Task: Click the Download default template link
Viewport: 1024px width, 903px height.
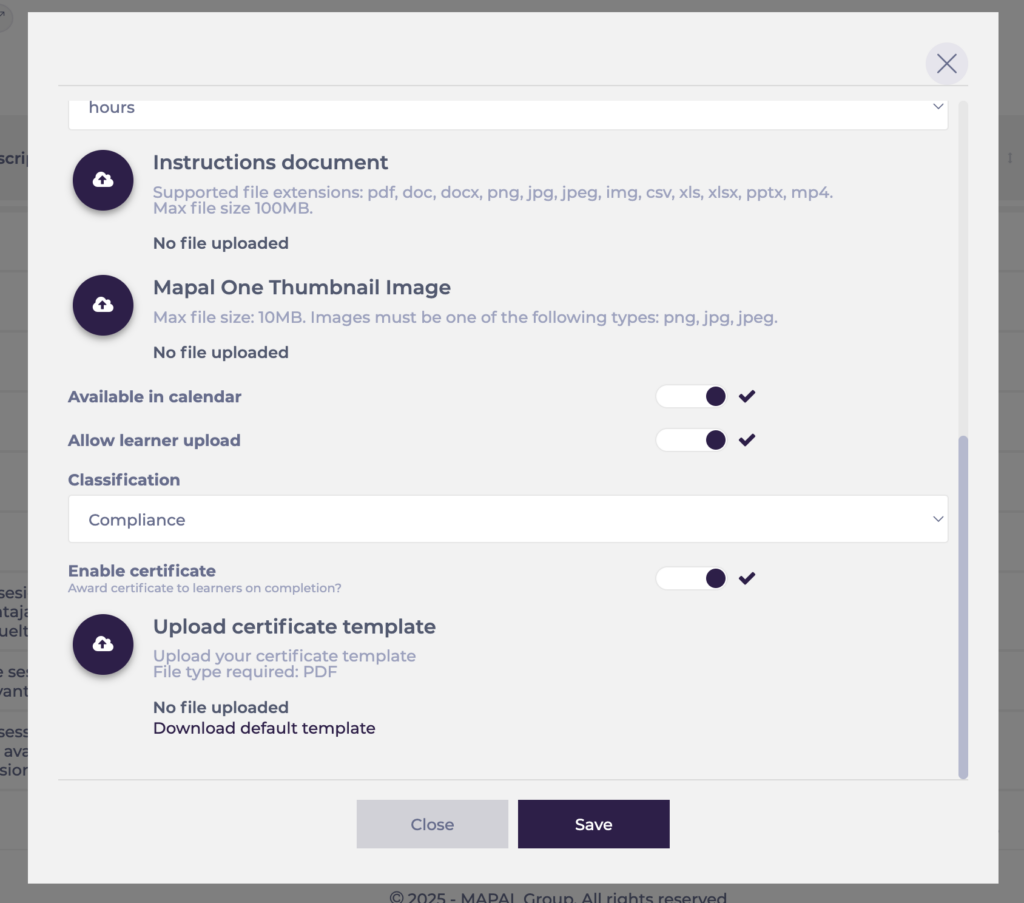Action: pyautogui.click(x=264, y=728)
